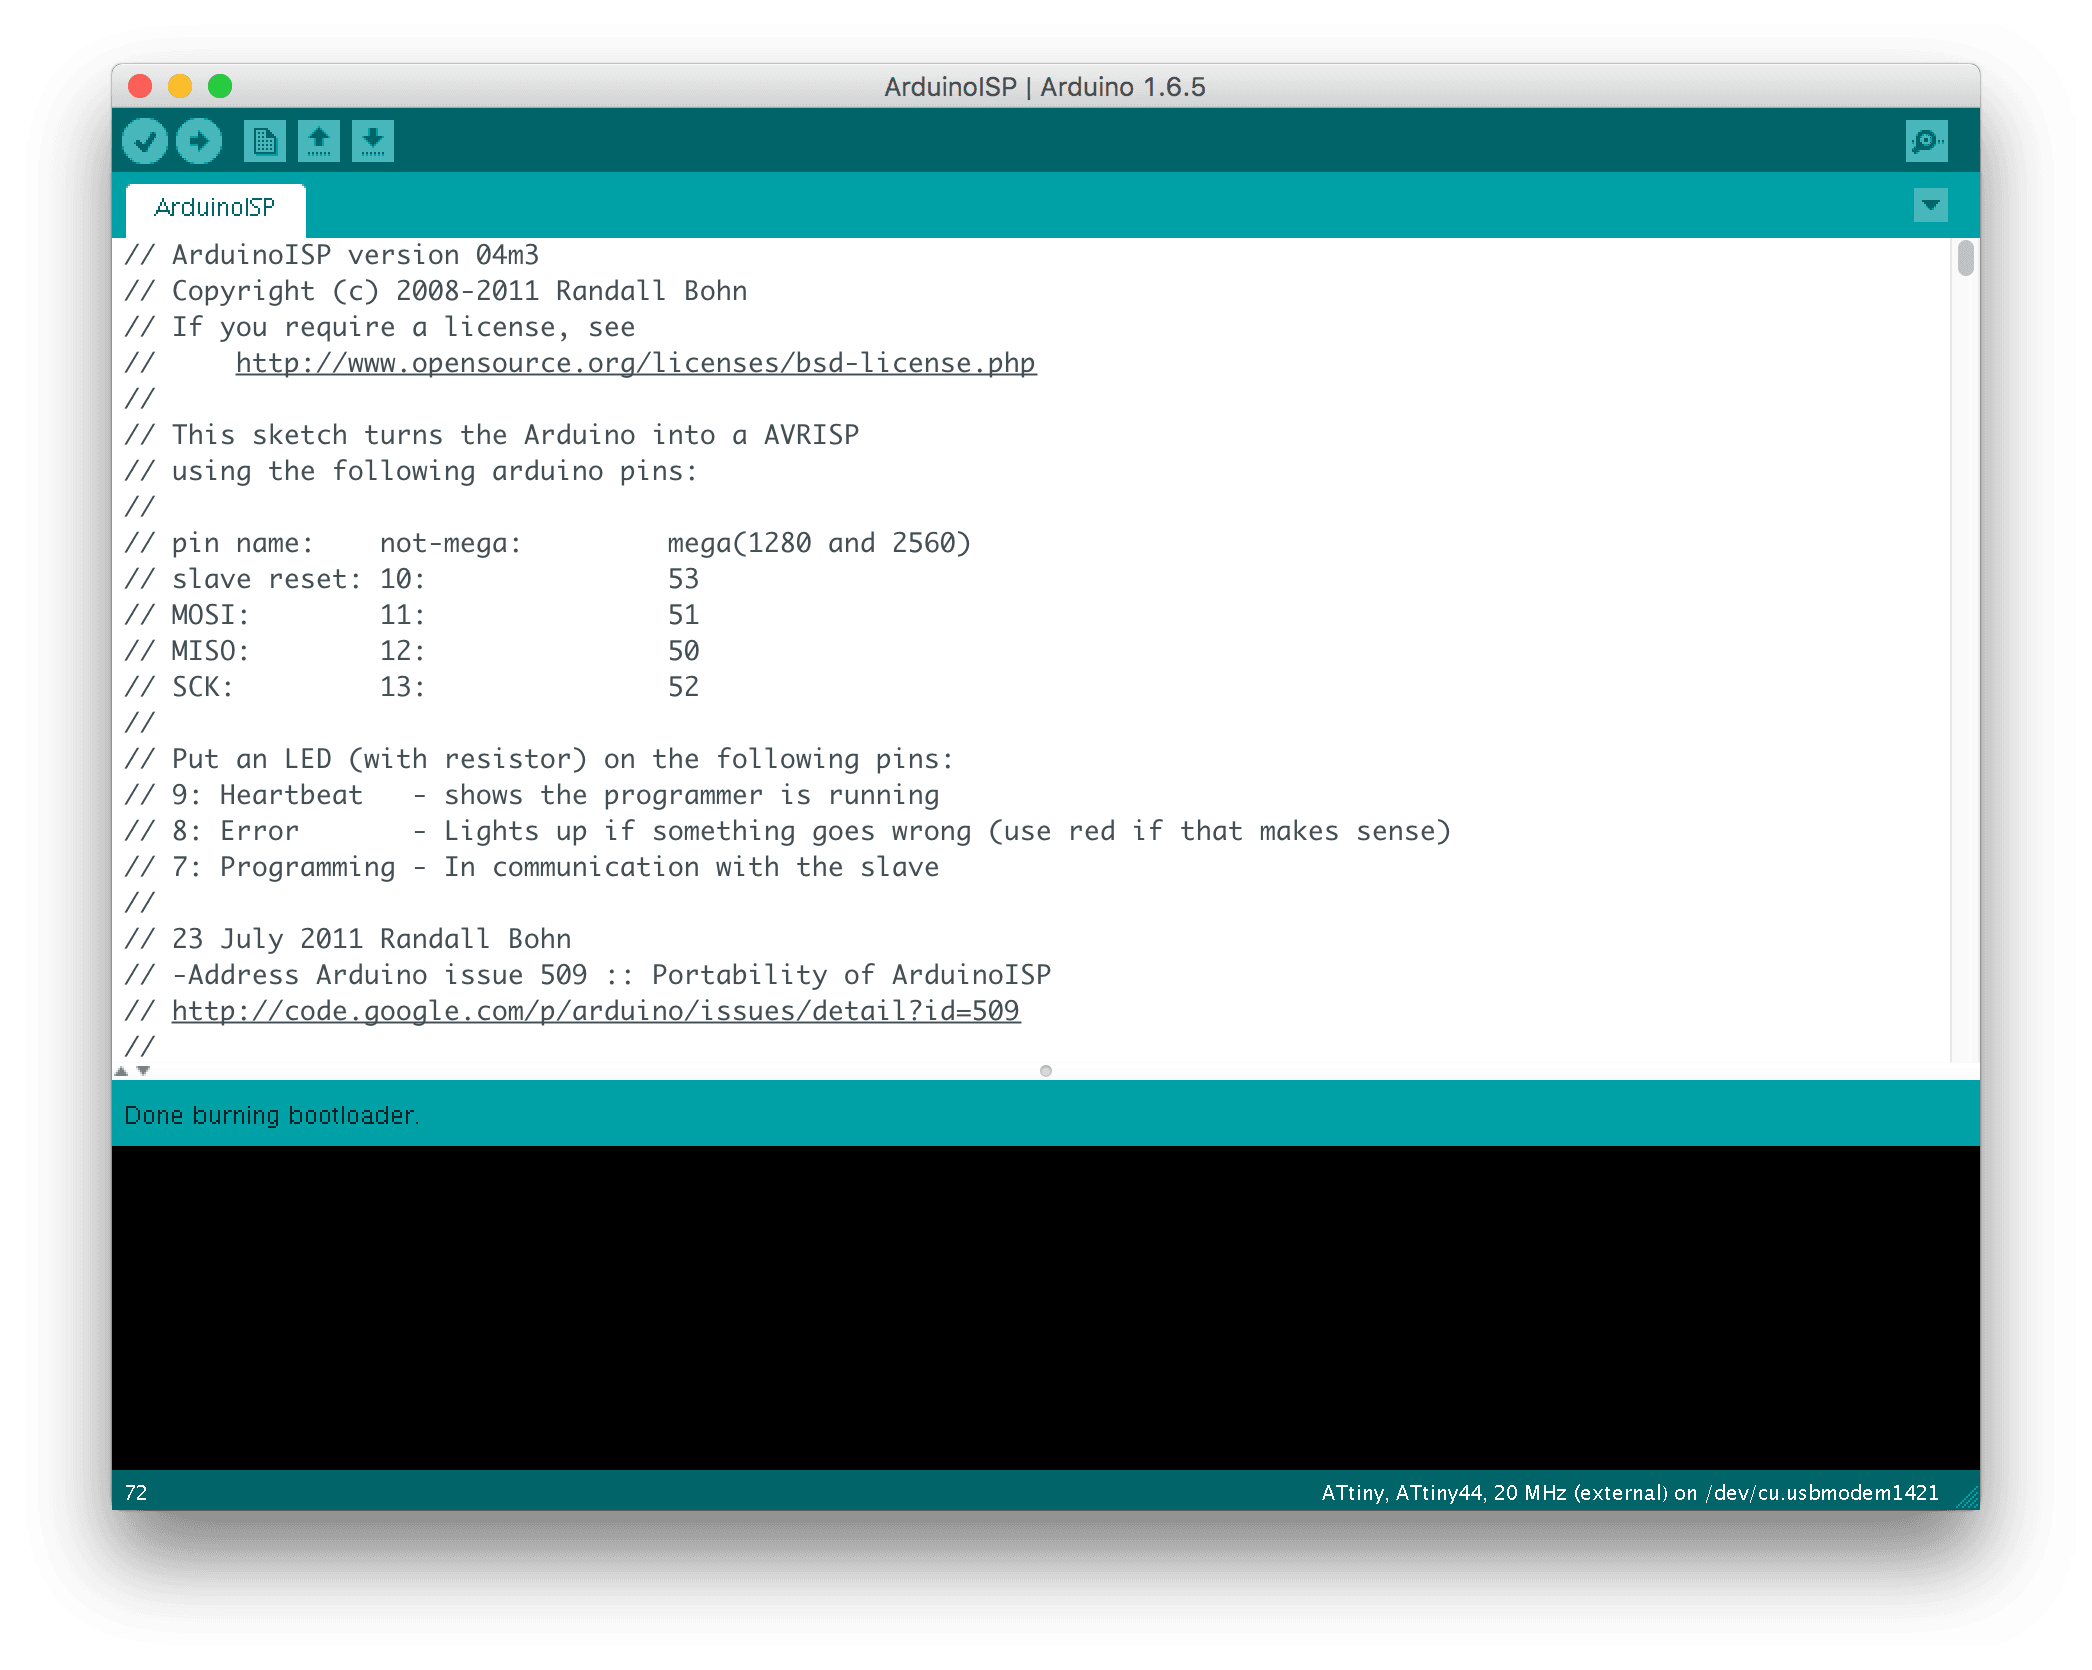Screen dimensions: 2092x1670
Task: Click the '9: Heartbeat' comment line
Action: 532,795
